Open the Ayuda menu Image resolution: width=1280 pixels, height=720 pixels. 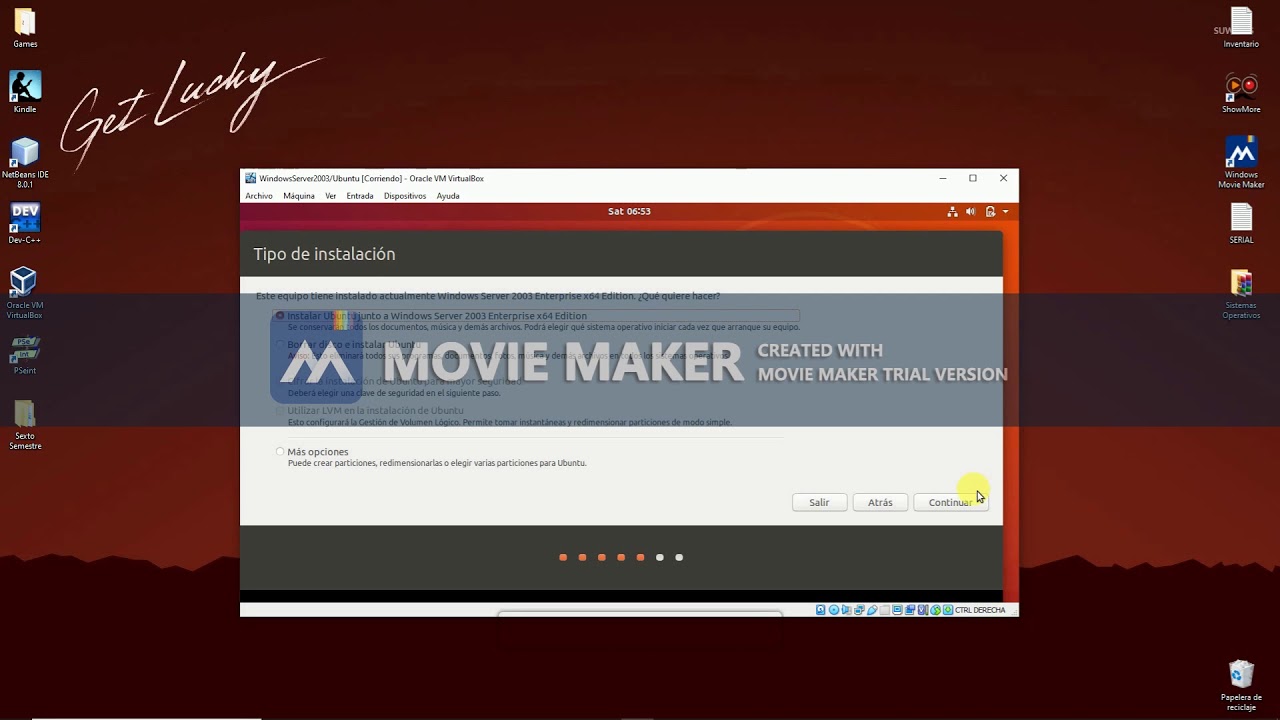[x=448, y=196]
